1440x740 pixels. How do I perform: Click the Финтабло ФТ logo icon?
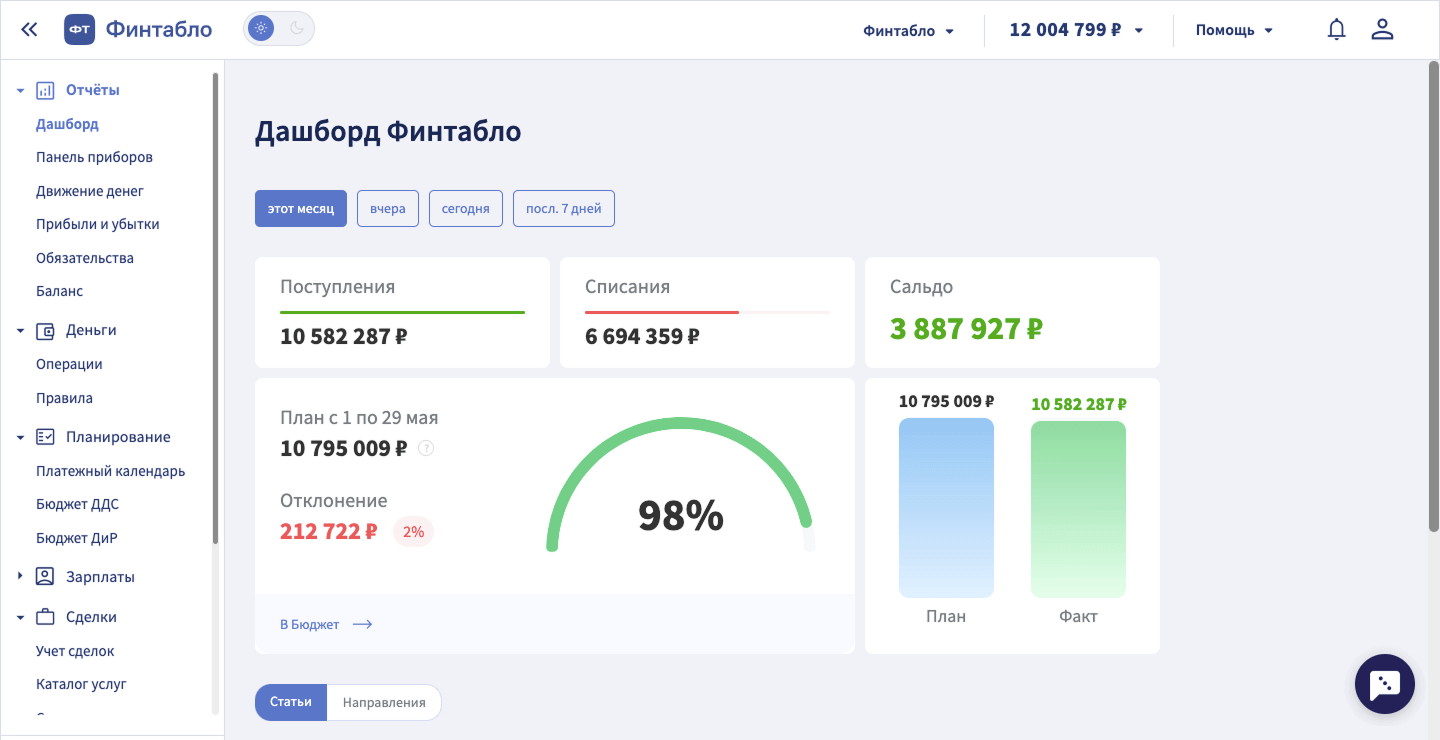pos(80,30)
